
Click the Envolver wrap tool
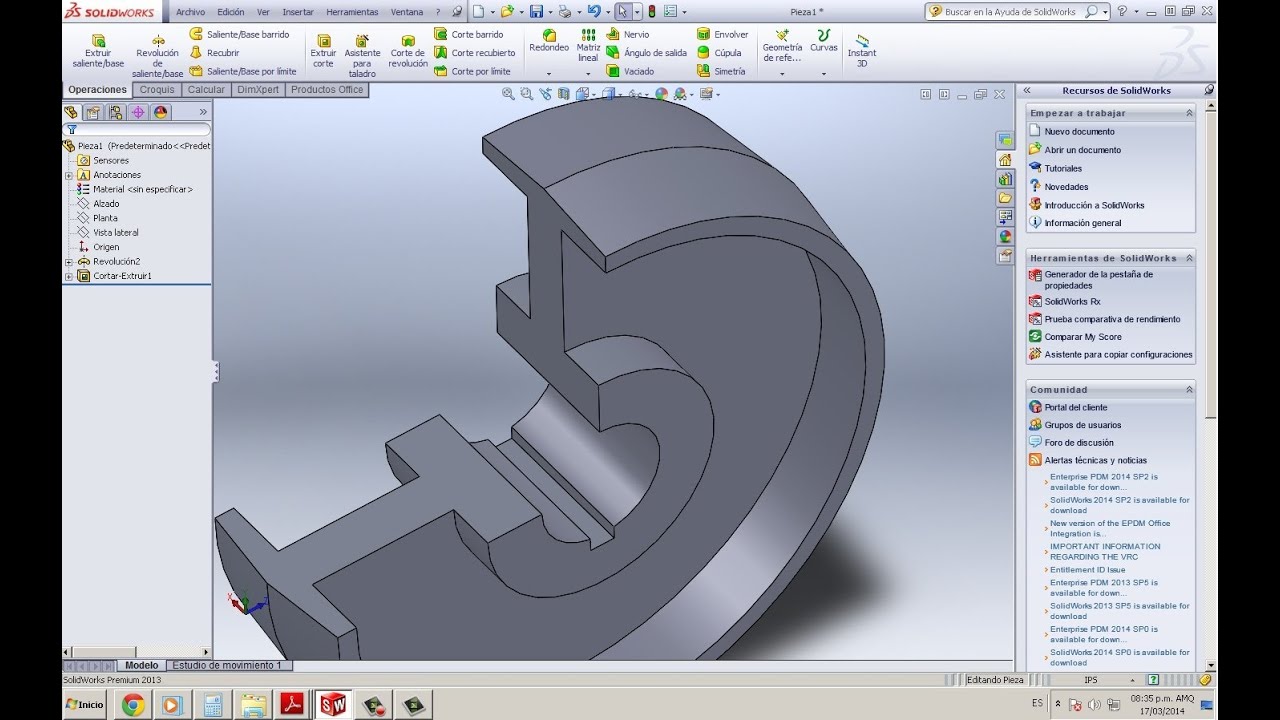click(723, 34)
